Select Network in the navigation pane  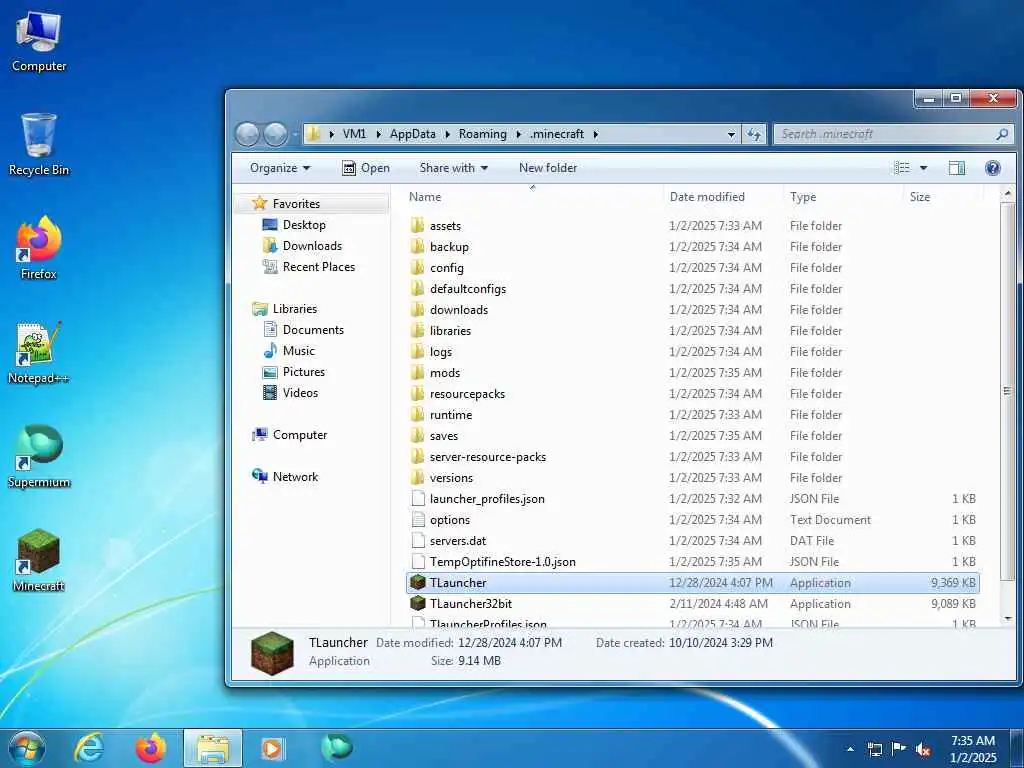295,477
